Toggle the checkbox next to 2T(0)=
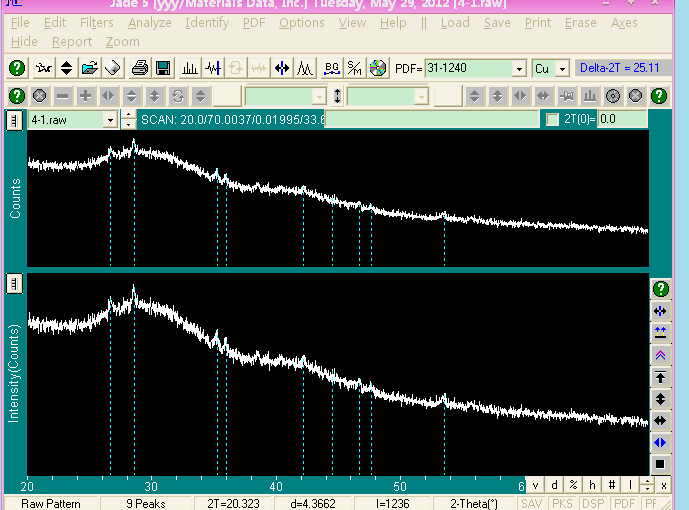 552,119
